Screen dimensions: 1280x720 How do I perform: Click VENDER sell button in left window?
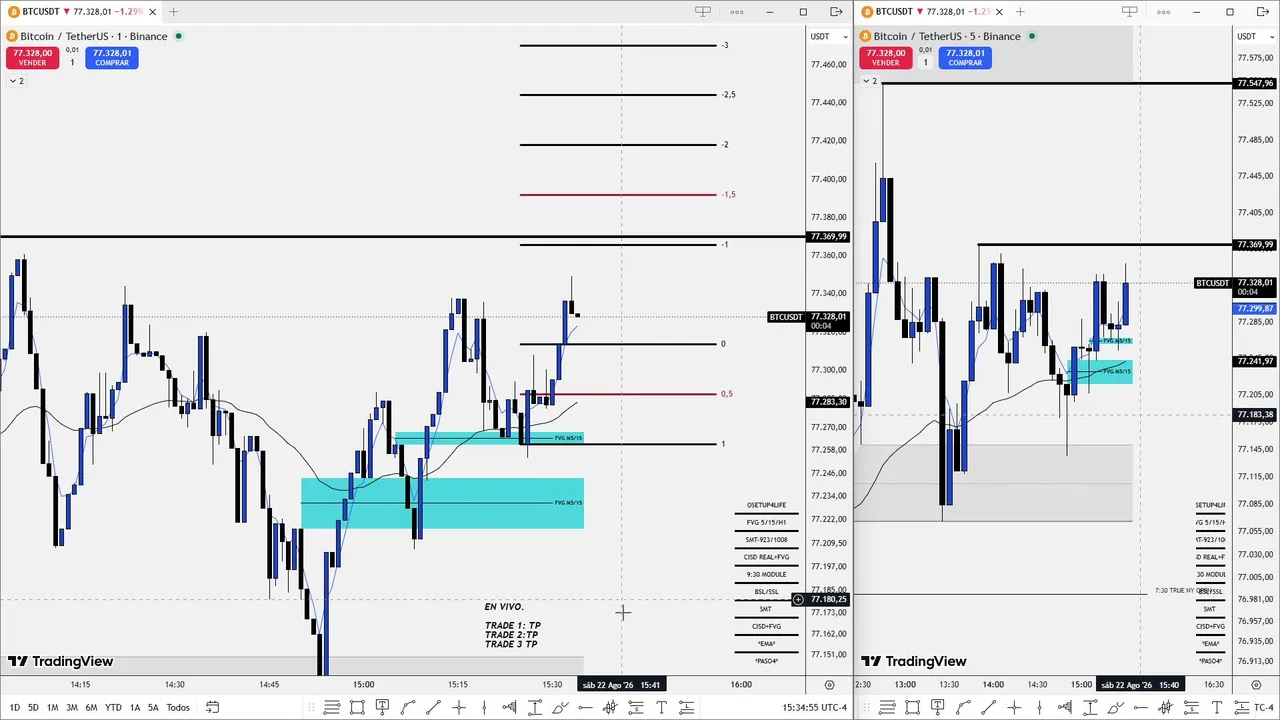[x=32, y=58]
